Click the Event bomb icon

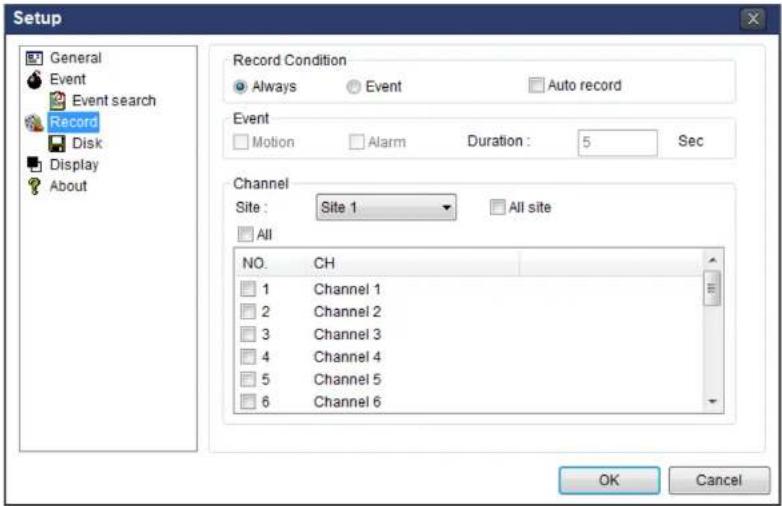pyautogui.click(x=34, y=79)
